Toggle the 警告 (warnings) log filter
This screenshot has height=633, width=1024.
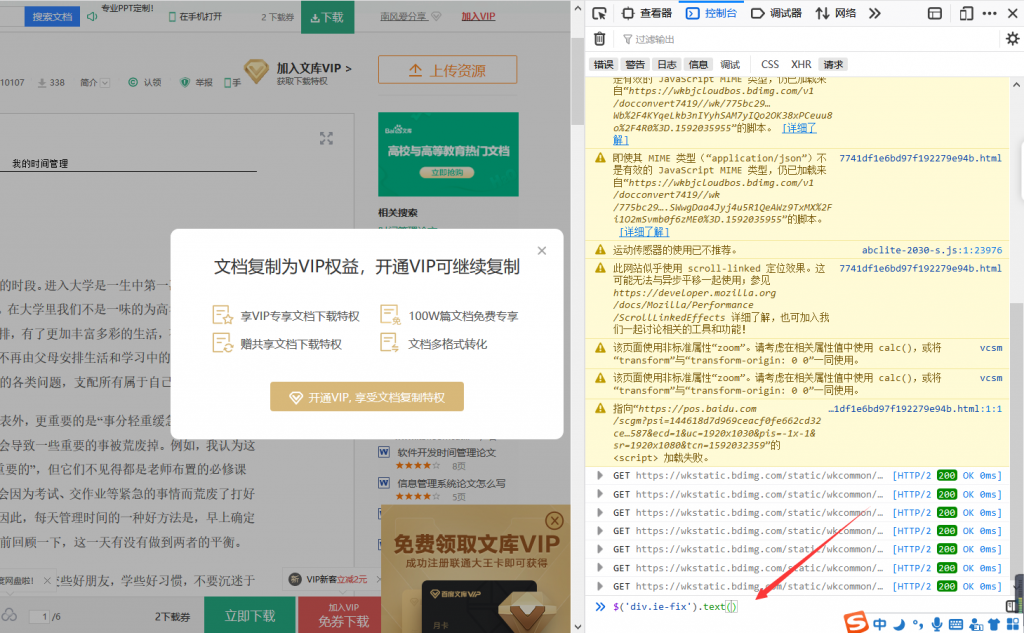tap(635, 64)
